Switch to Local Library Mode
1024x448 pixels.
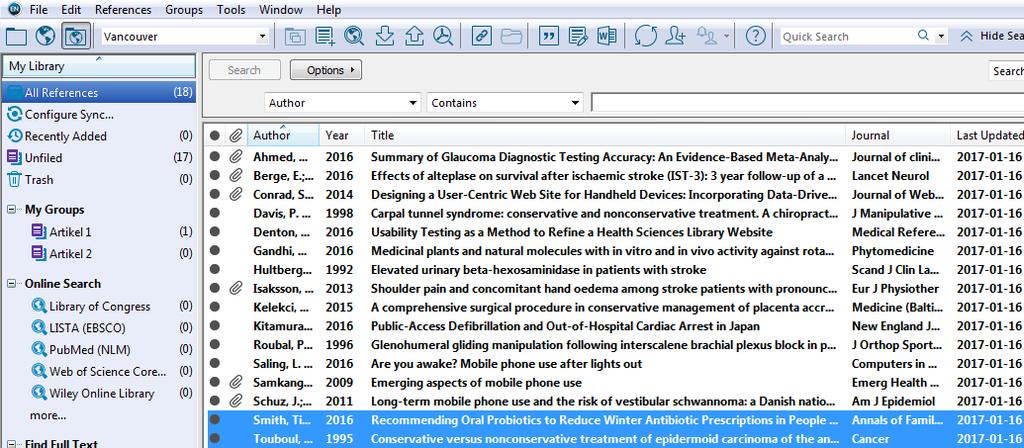(16, 37)
